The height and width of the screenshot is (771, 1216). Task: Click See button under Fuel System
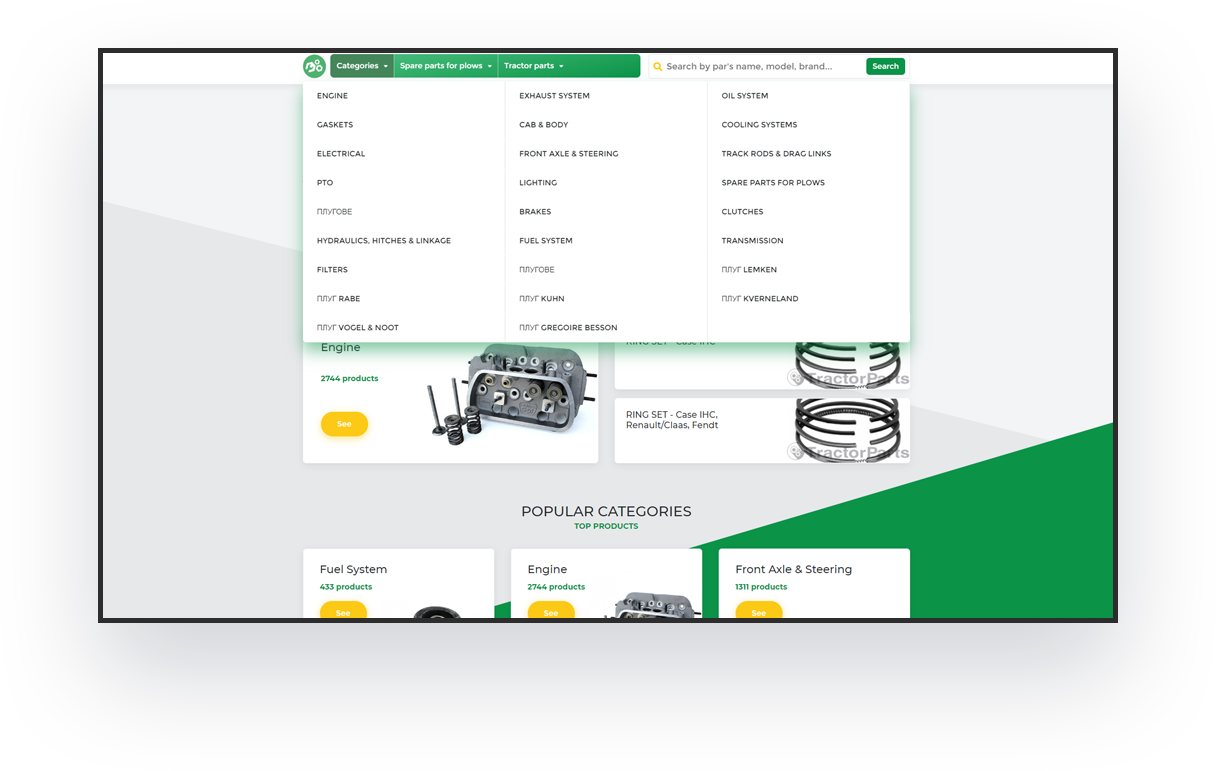(x=343, y=611)
